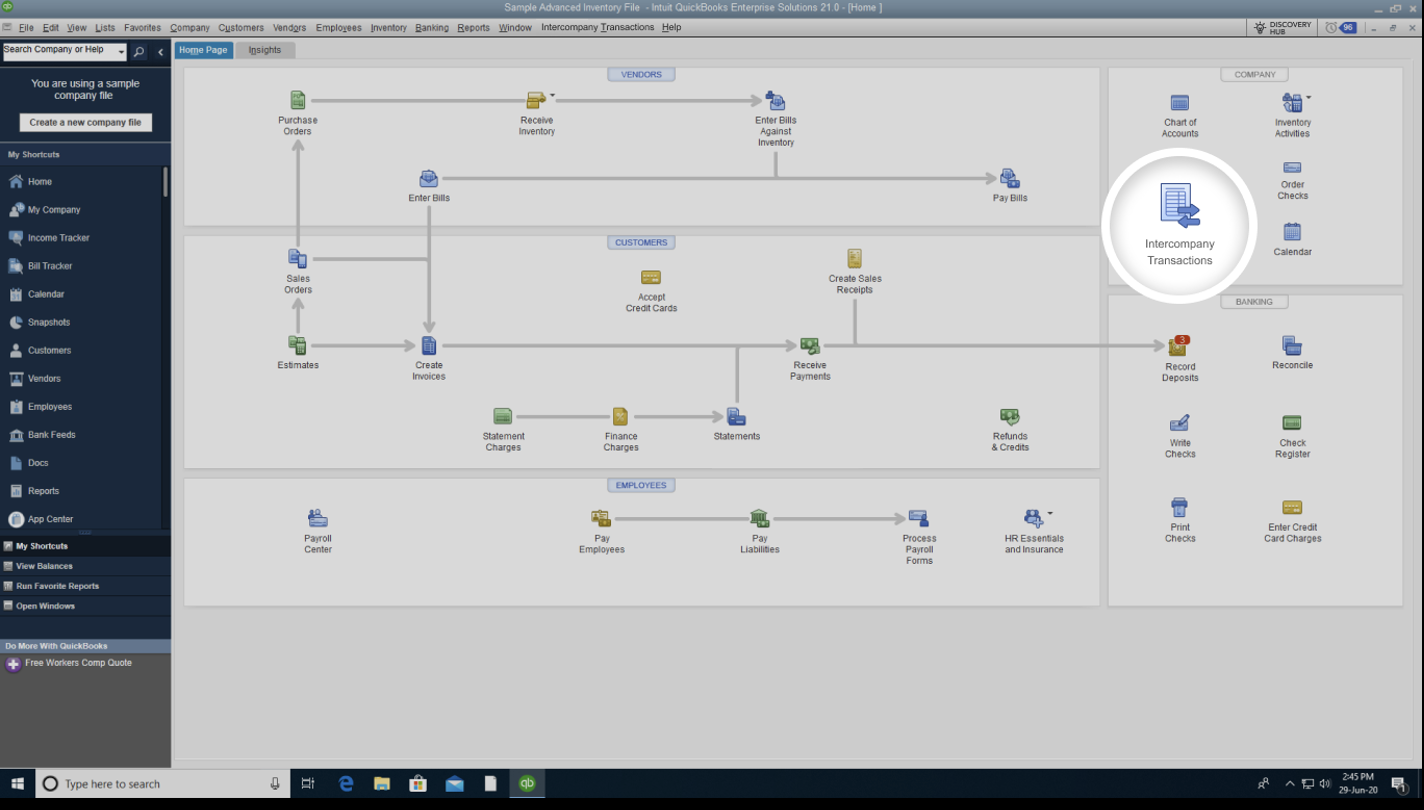Image resolution: width=1424 pixels, height=810 pixels.
Task: Open the Statements icon
Action: click(736, 416)
